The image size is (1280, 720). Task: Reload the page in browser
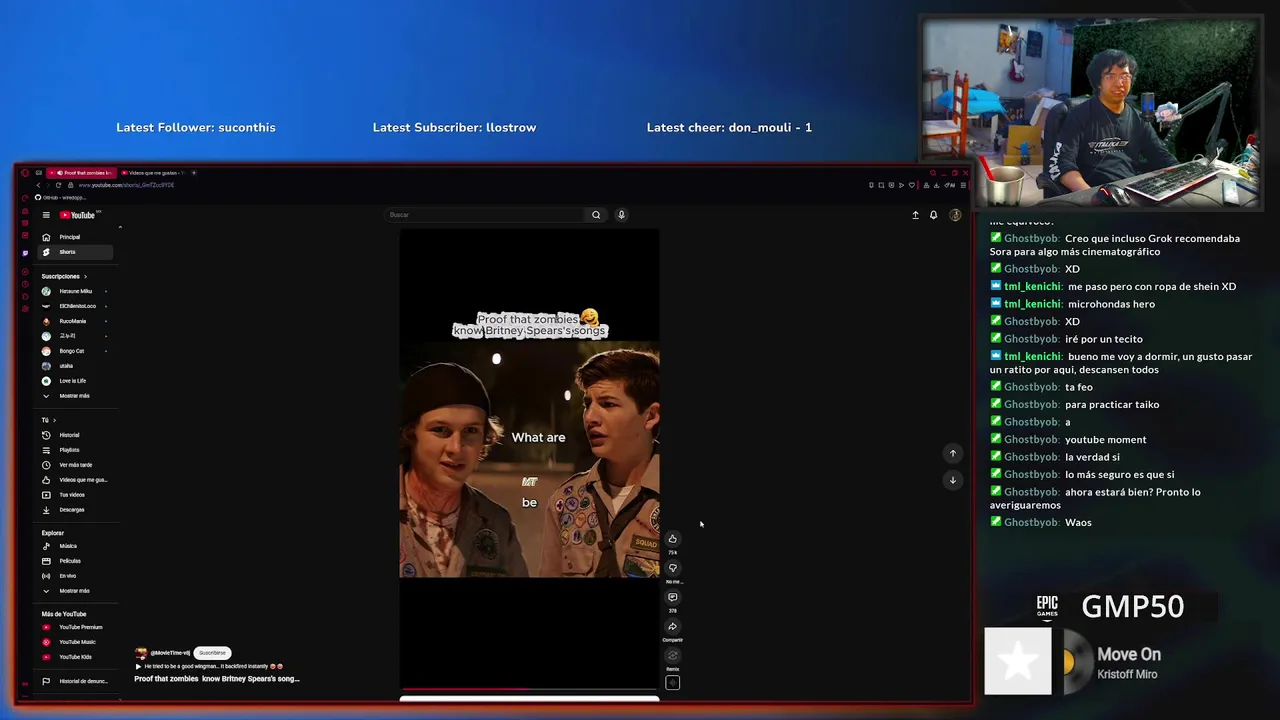click(58, 185)
